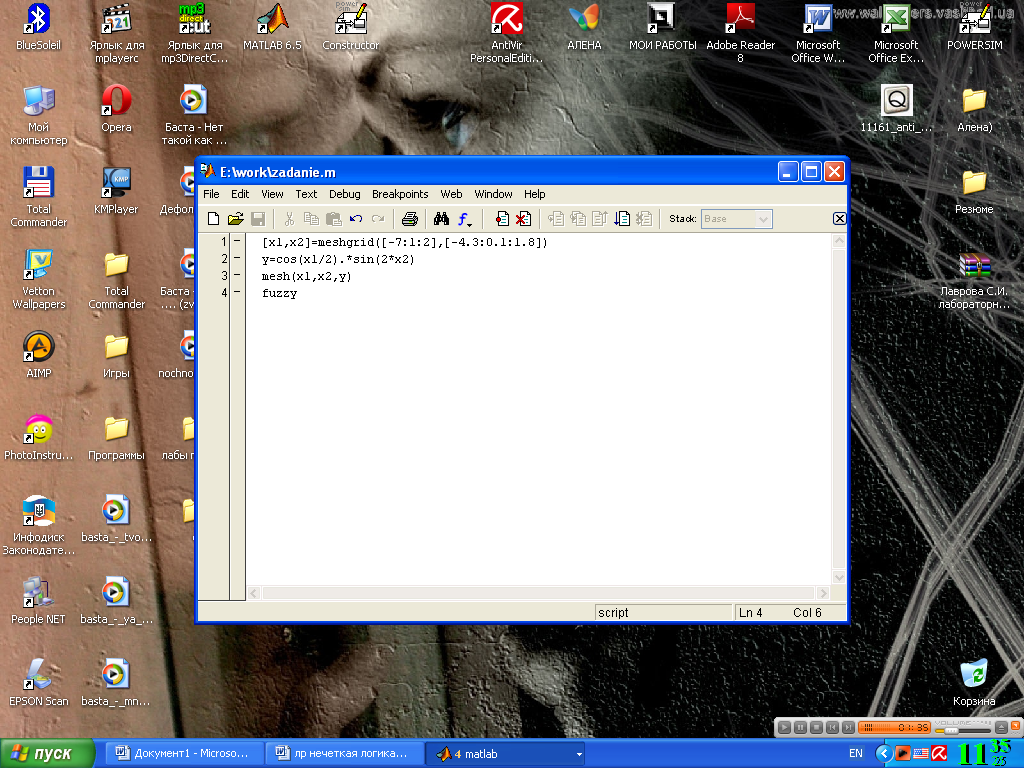Open the Debug menu
The width and height of the screenshot is (1024, 768).
[x=344, y=194]
